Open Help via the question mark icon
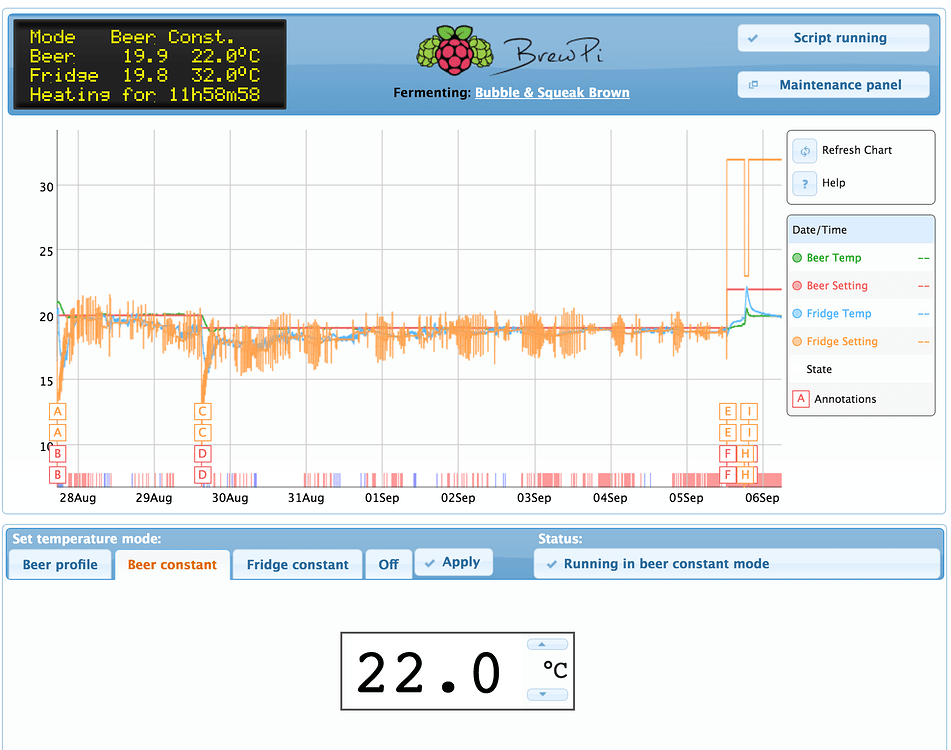This screenshot has height=750, width=951. pyautogui.click(x=804, y=183)
